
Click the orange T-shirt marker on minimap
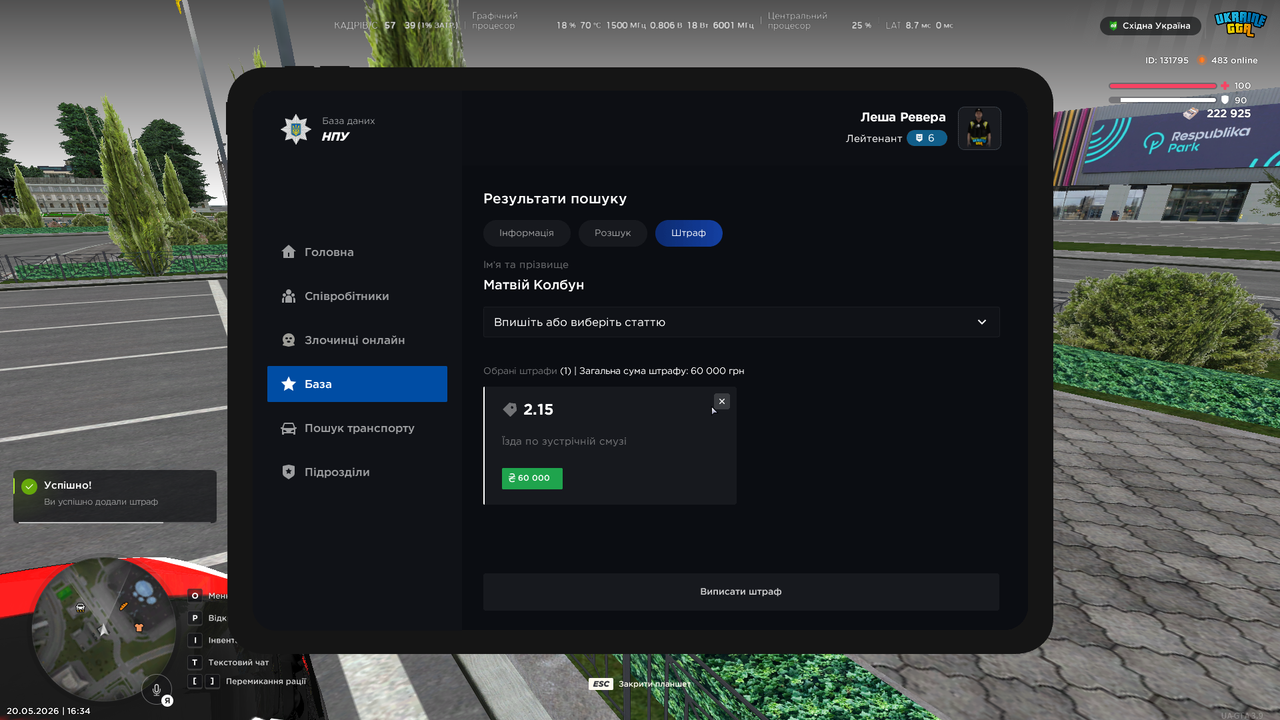coord(139,626)
